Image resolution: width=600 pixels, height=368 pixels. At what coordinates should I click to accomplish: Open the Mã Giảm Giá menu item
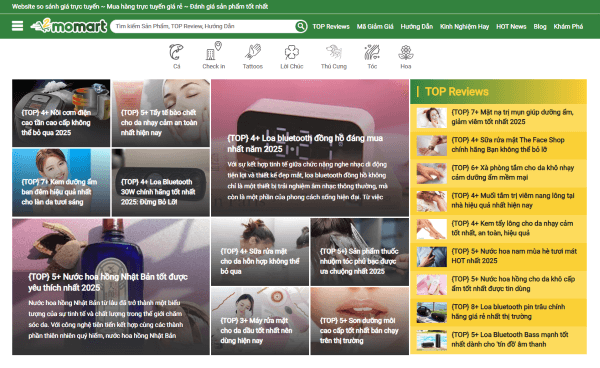click(375, 26)
